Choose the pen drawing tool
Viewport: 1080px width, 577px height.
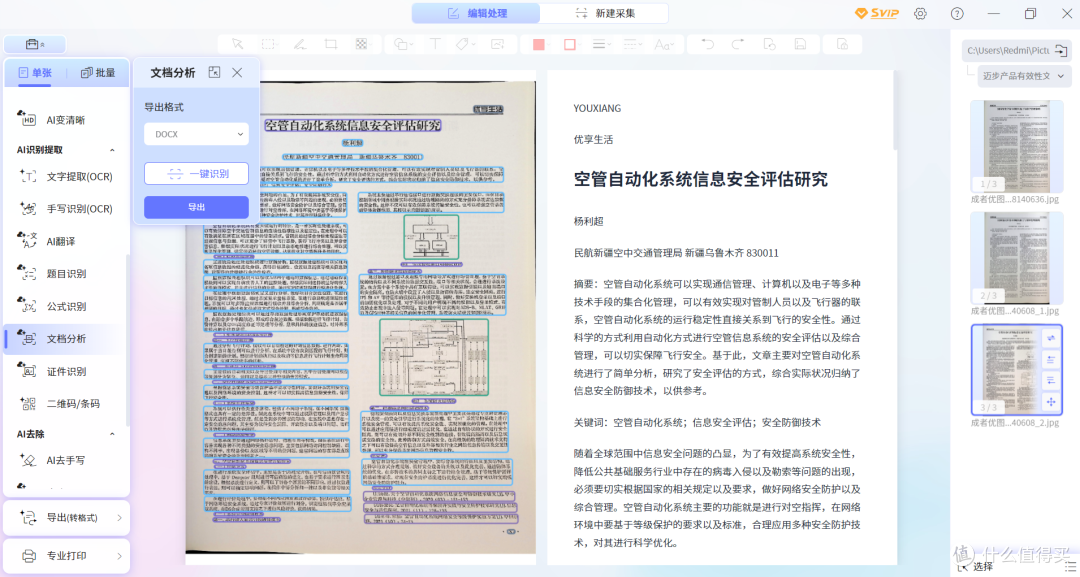(299, 44)
